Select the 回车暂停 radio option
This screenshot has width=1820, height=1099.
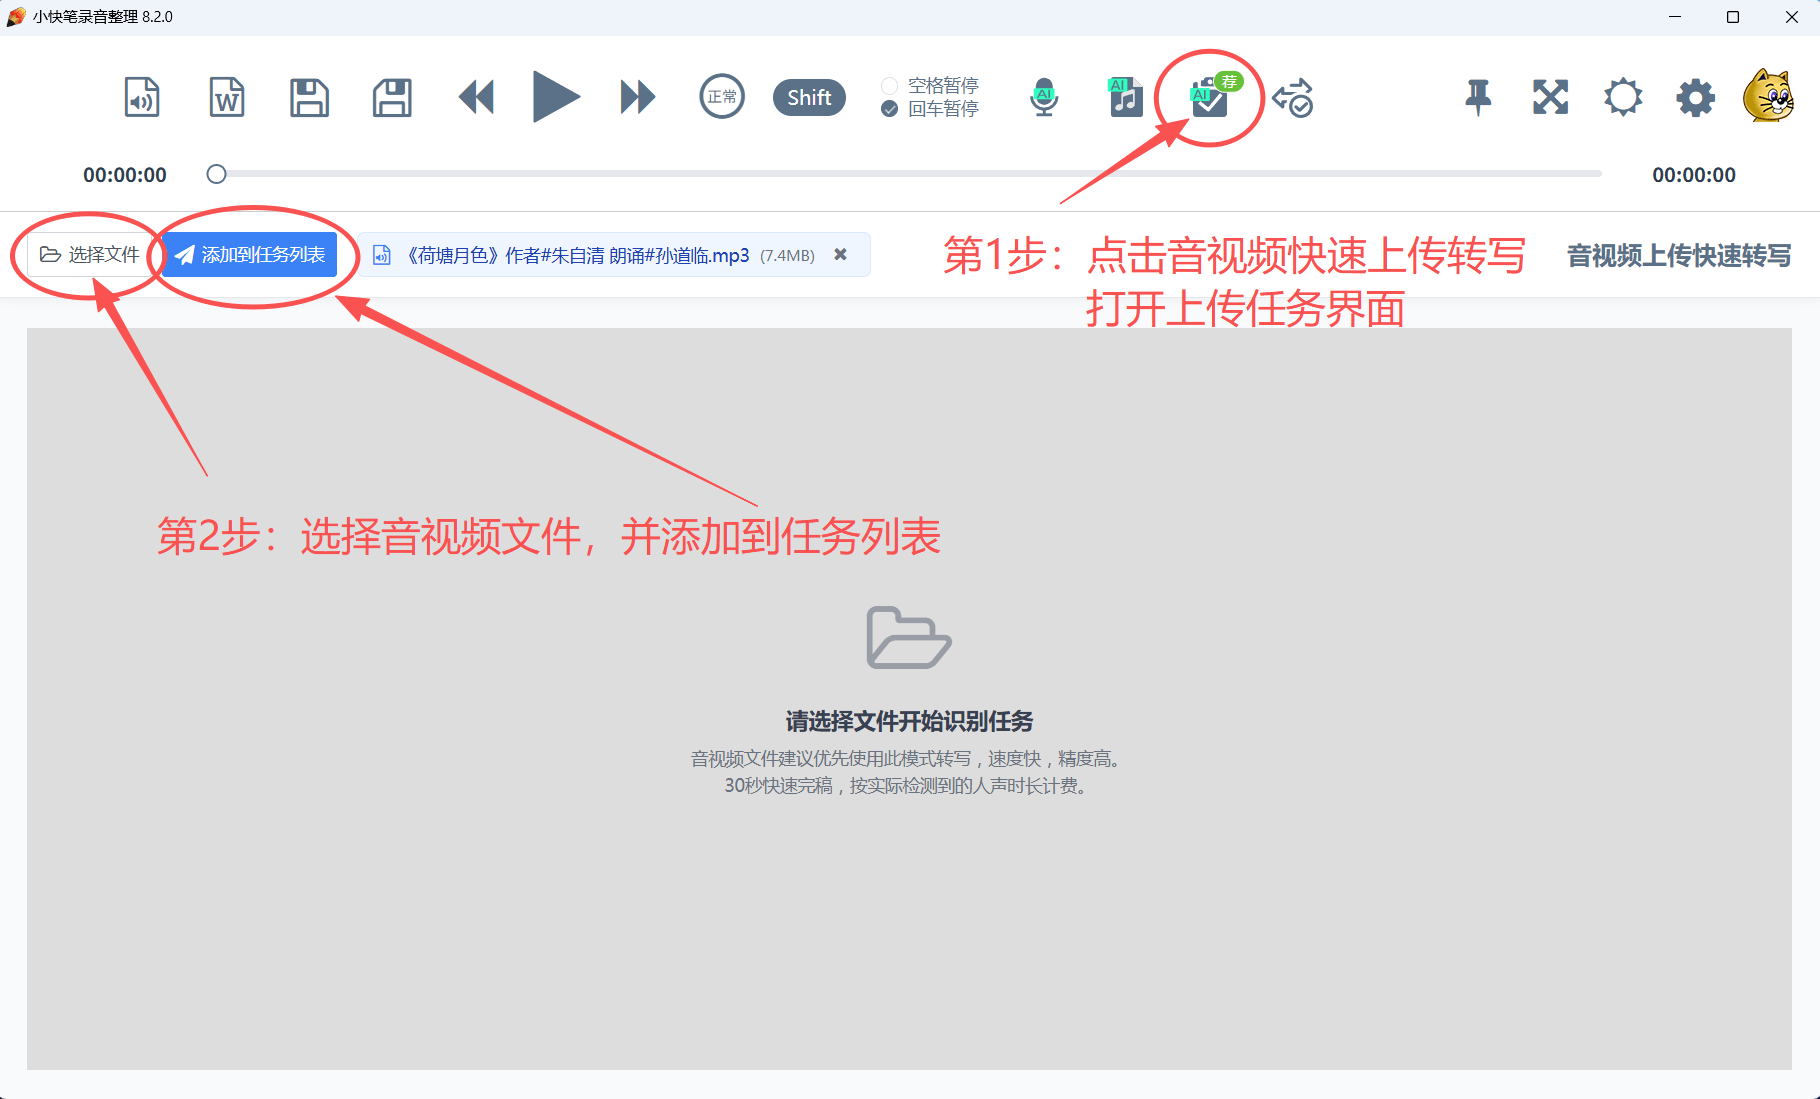click(889, 109)
